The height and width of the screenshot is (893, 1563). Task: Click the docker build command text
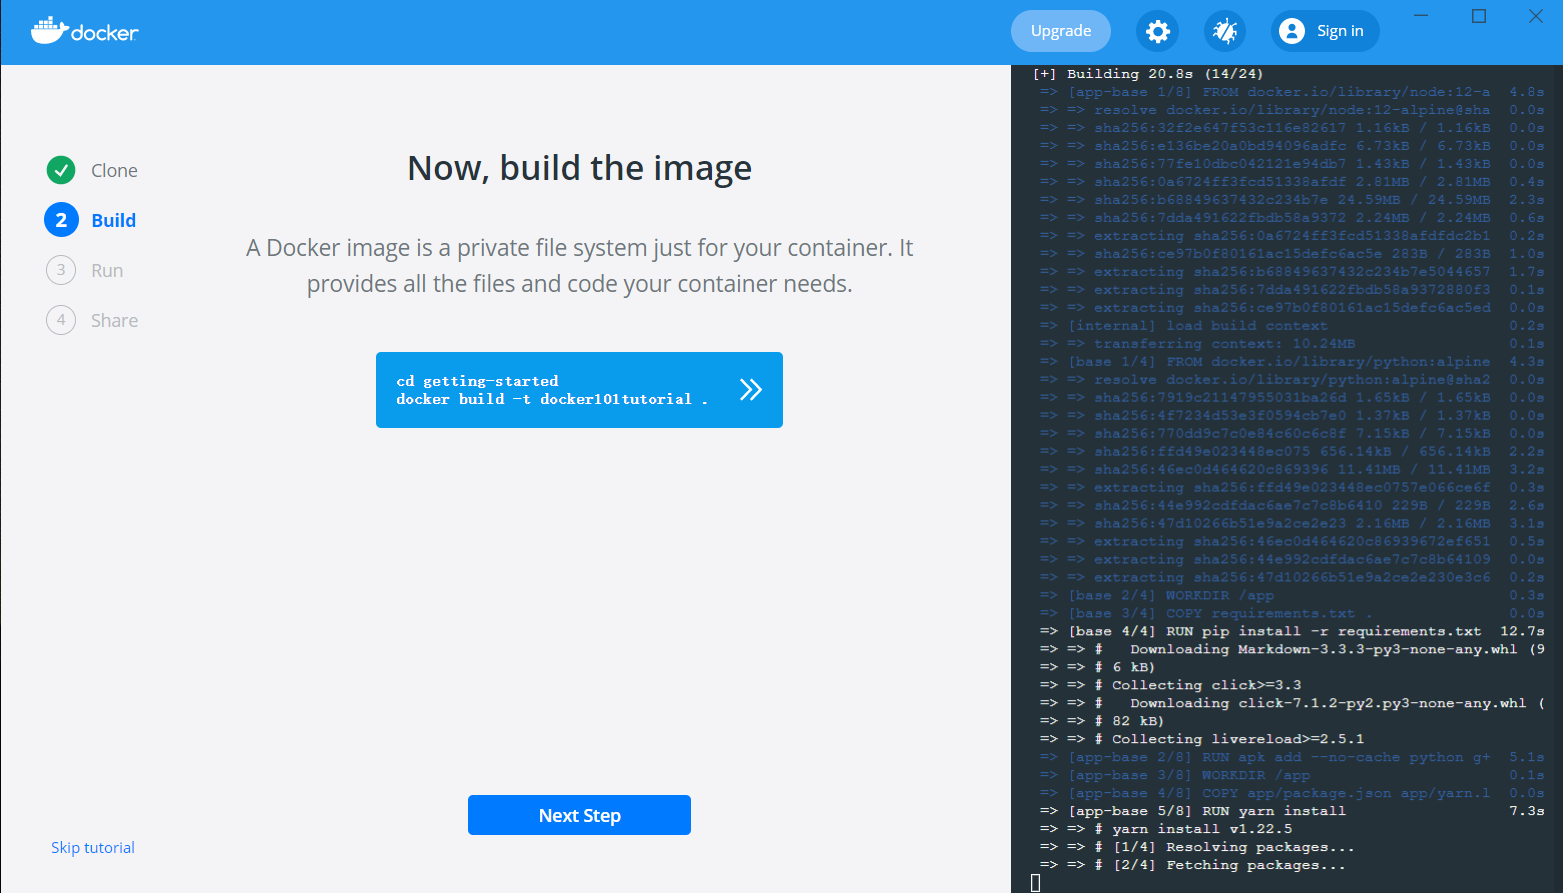(x=552, y=399)
